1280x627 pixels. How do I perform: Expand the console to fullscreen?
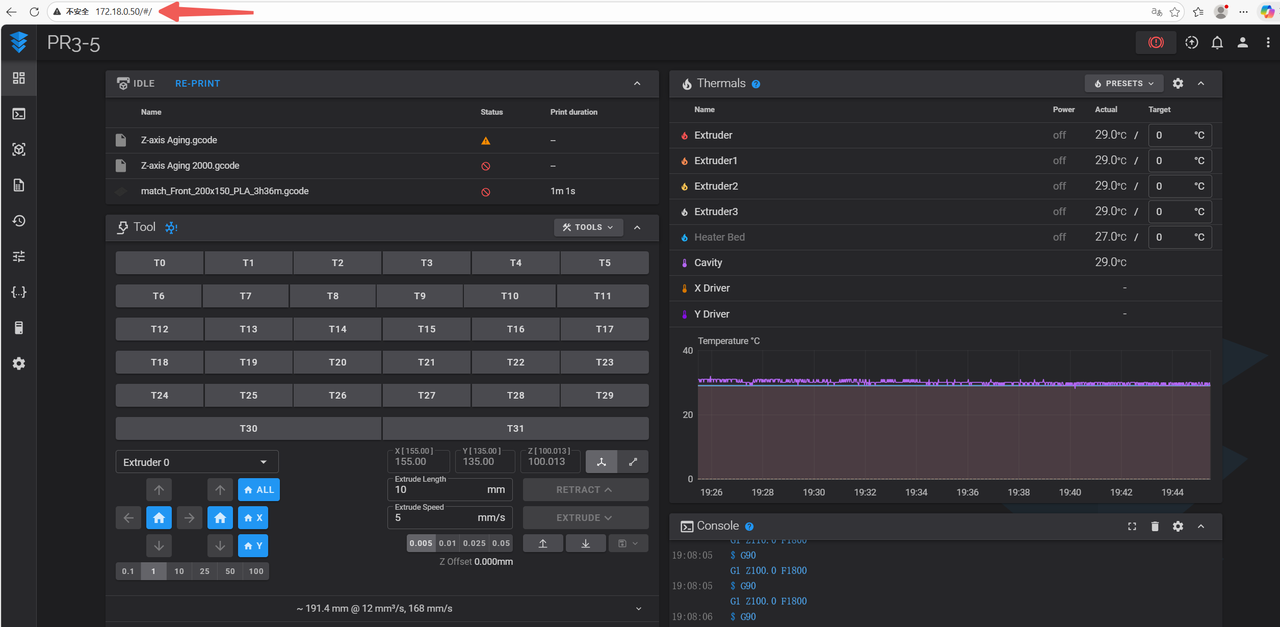click(1132, 526)
